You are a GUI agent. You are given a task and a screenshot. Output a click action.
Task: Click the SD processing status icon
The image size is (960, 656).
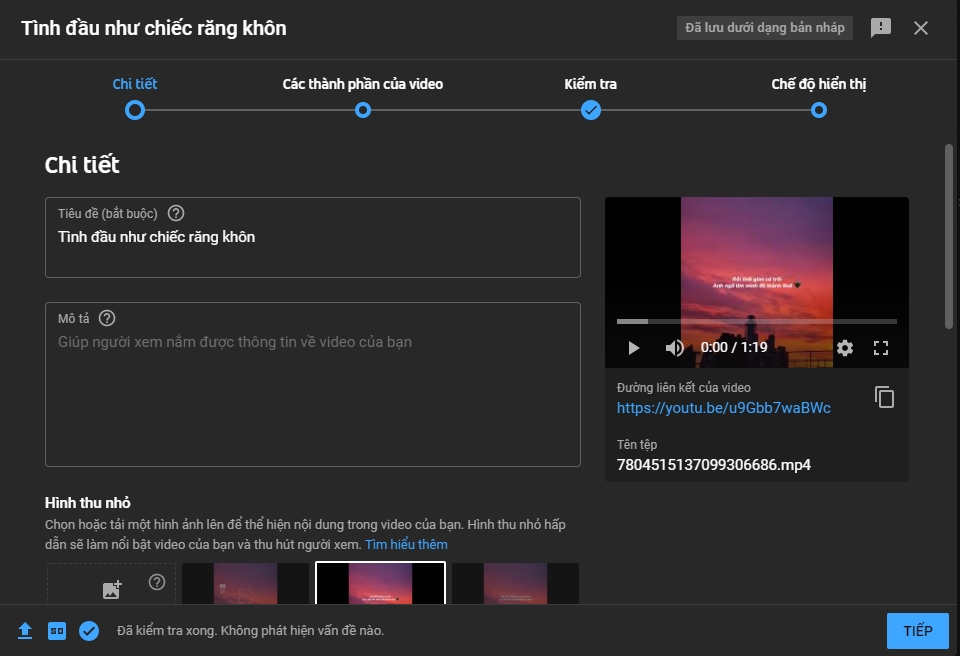click(x=57, y=630)
